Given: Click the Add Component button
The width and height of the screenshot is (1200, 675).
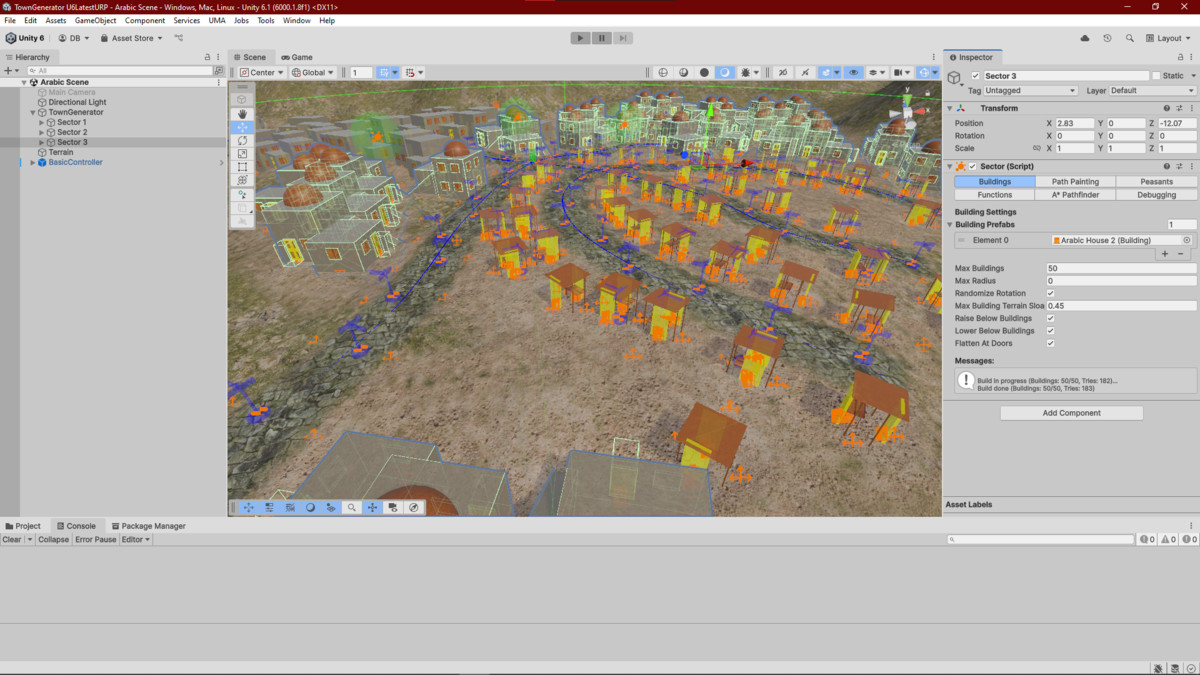Looking at the screenshot, I should pyautogui.click(x=1071, y=413).
